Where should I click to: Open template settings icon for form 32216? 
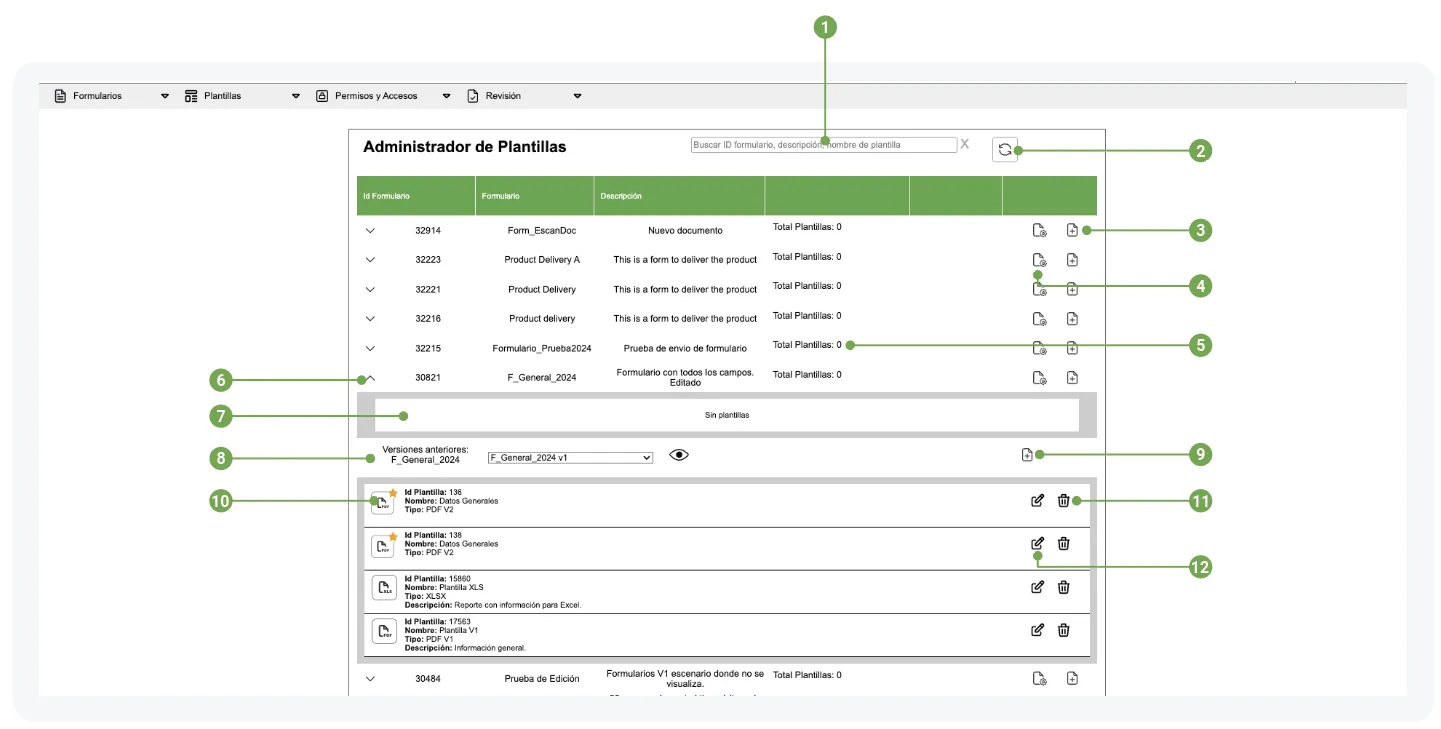click(x=1040, y=319)
